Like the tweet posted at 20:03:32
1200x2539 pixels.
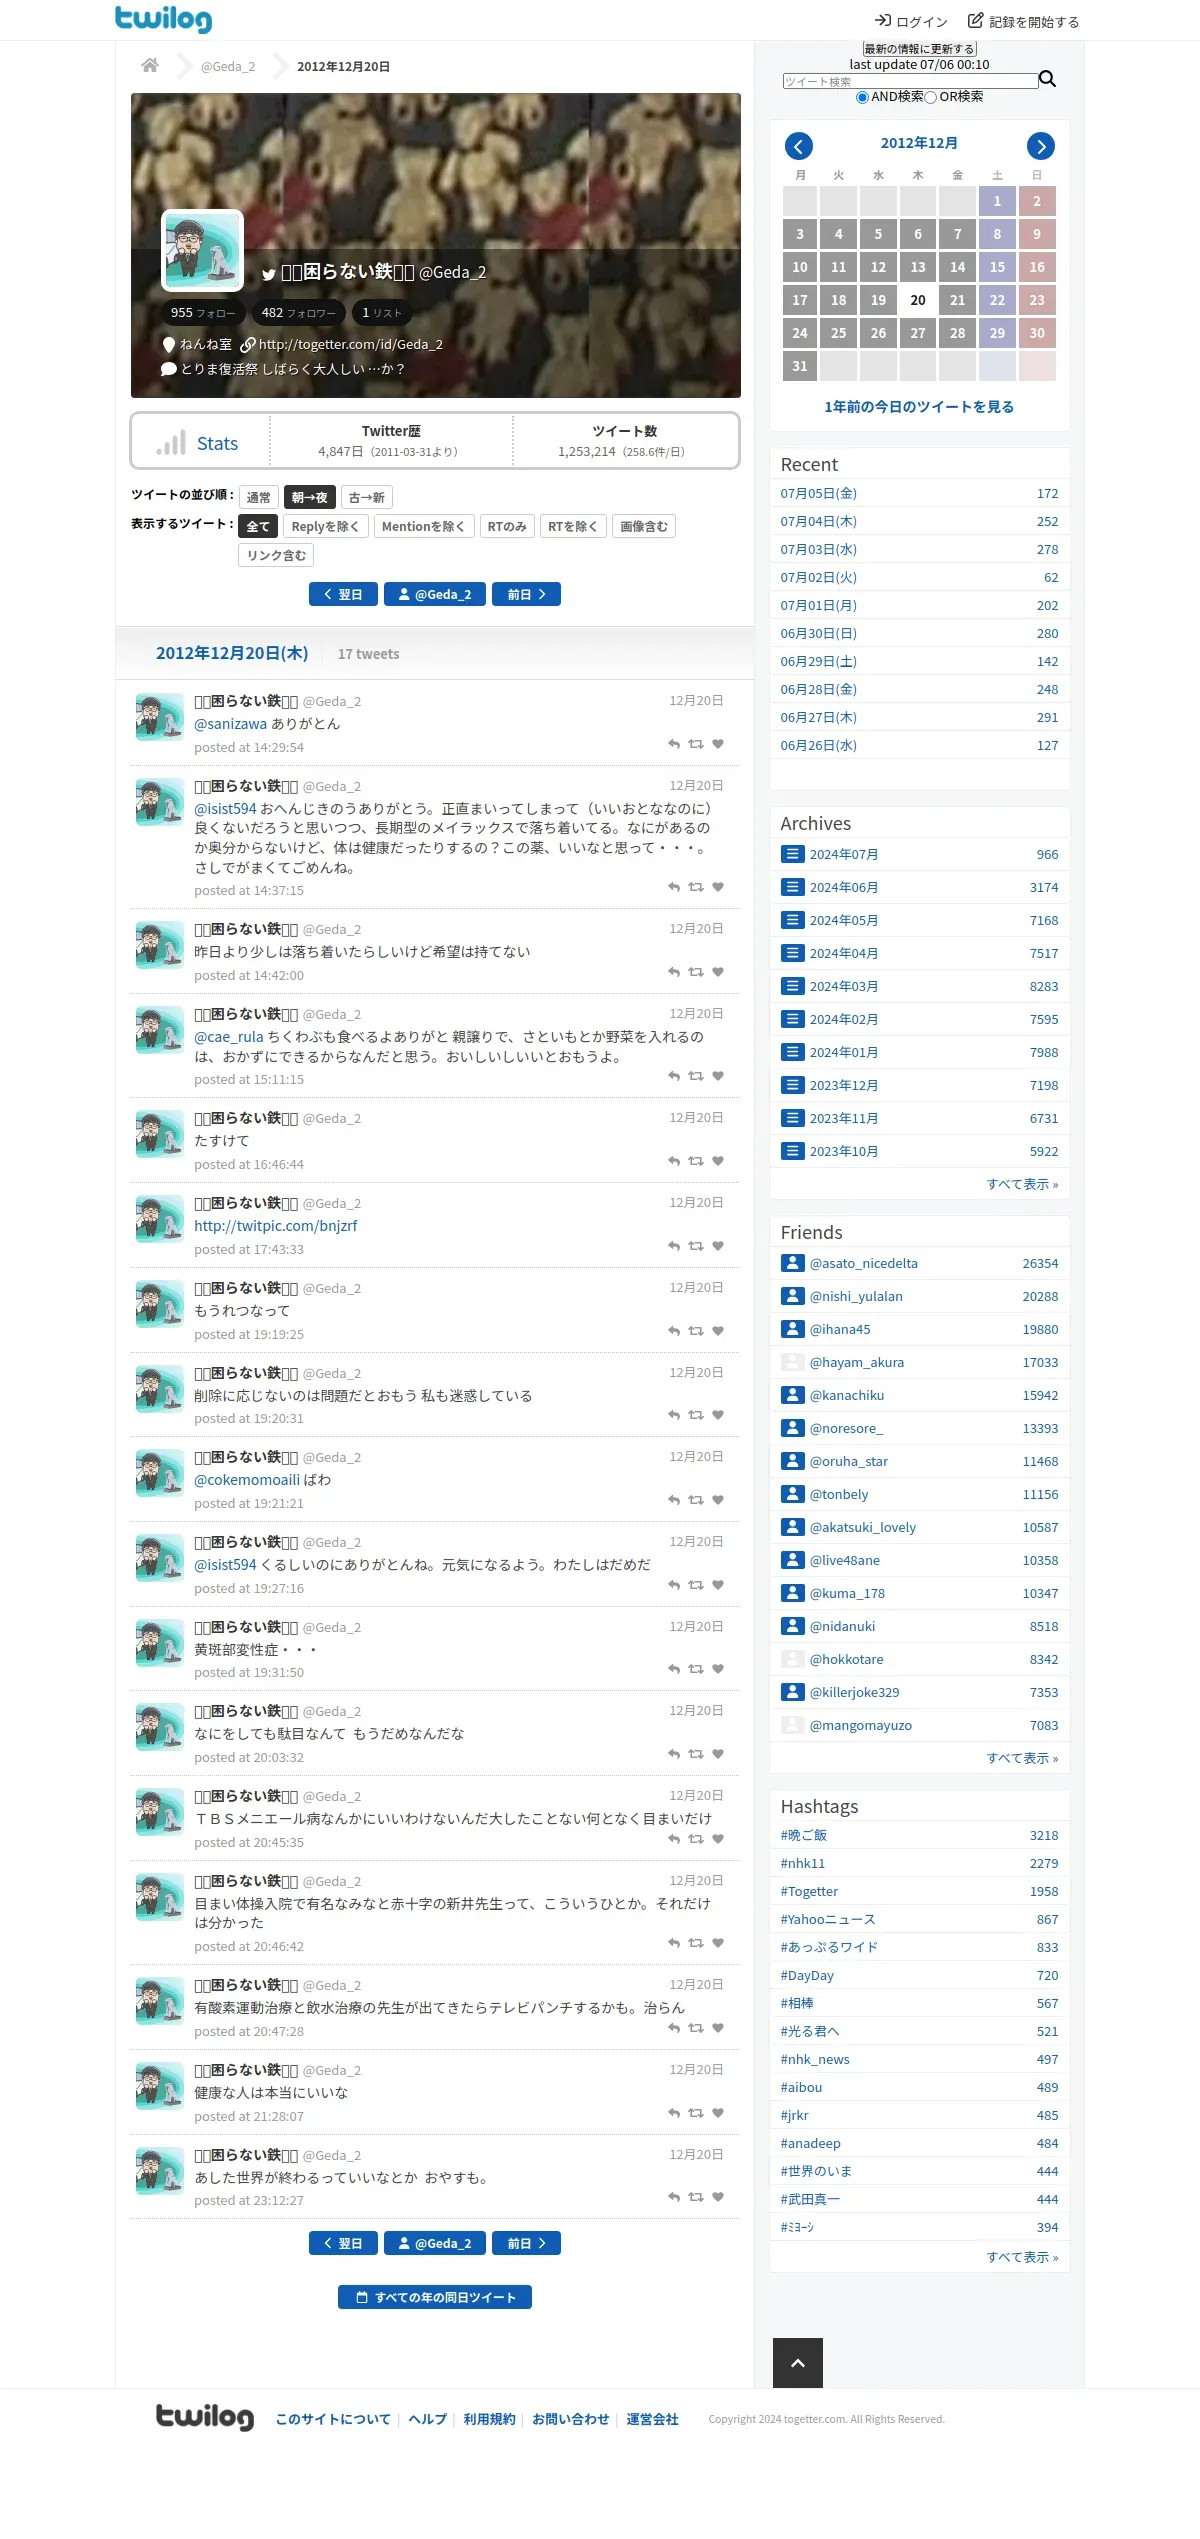pos(718,1754)
